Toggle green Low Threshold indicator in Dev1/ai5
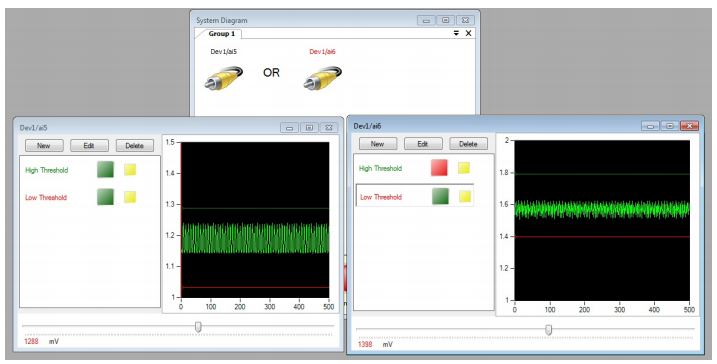Screen dimensions: 717x364 coord(105,197)
